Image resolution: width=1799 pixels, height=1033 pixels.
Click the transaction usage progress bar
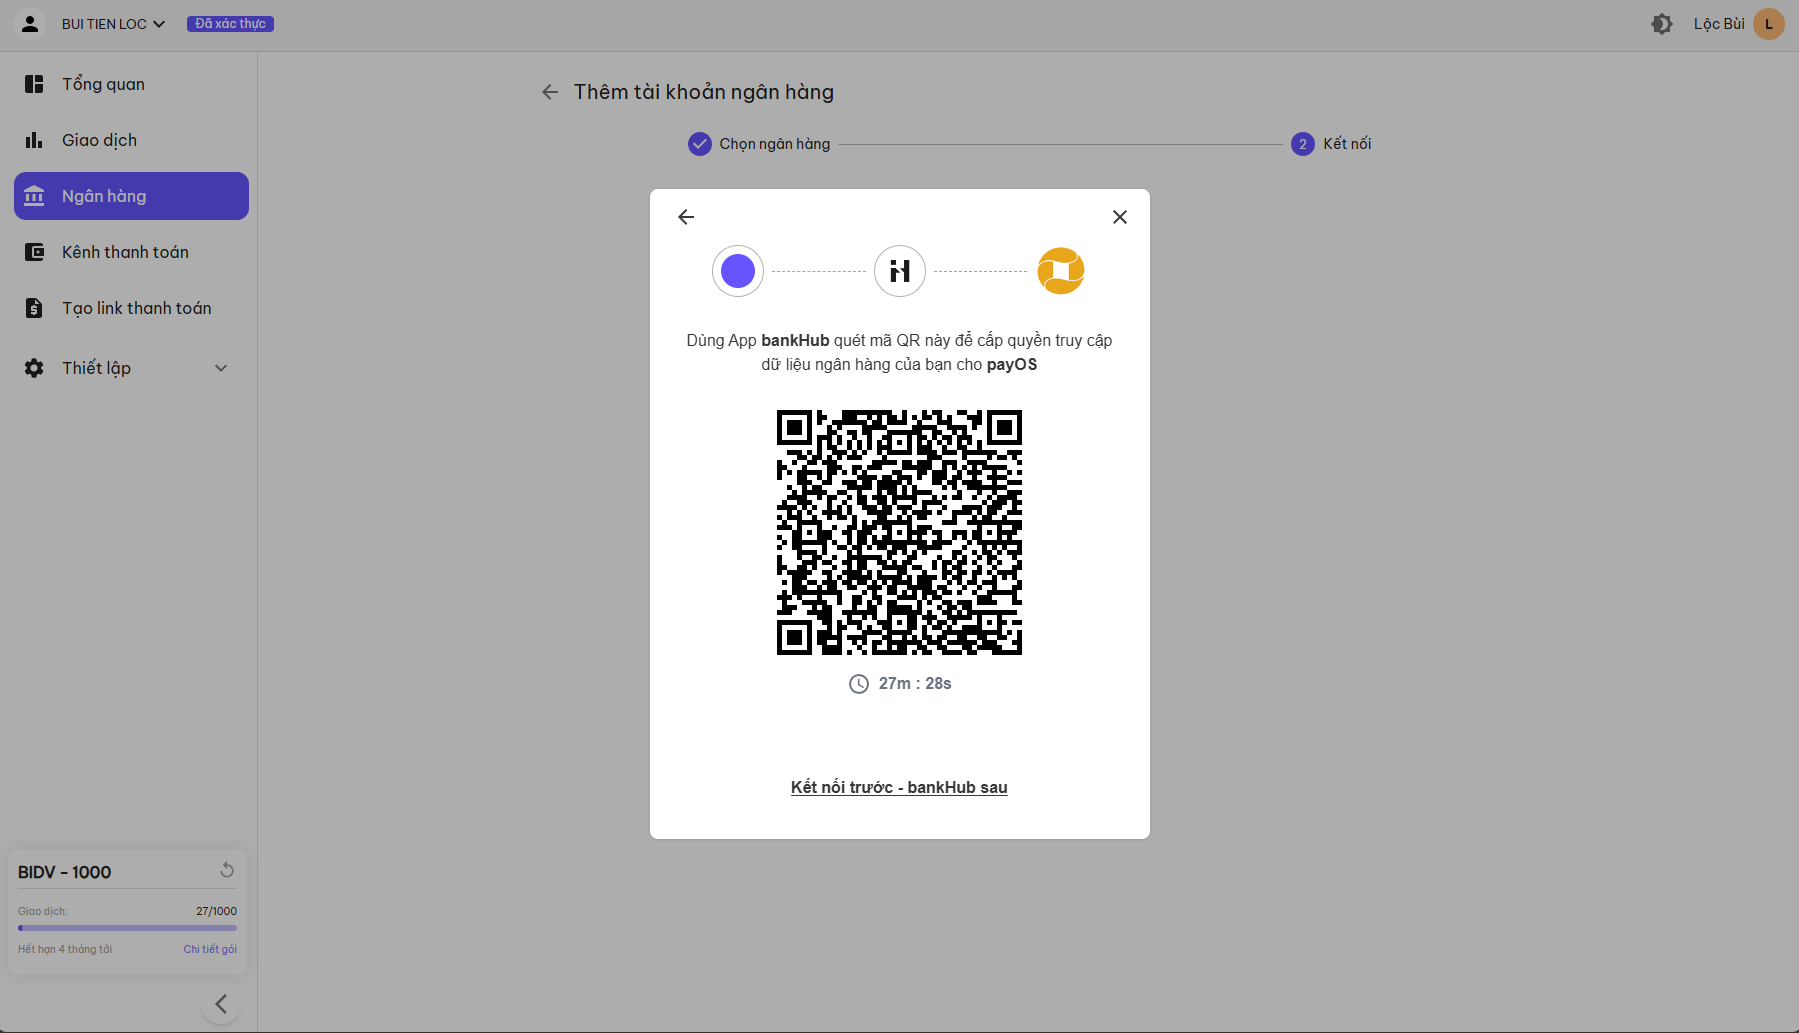click(x=127, y=928)
